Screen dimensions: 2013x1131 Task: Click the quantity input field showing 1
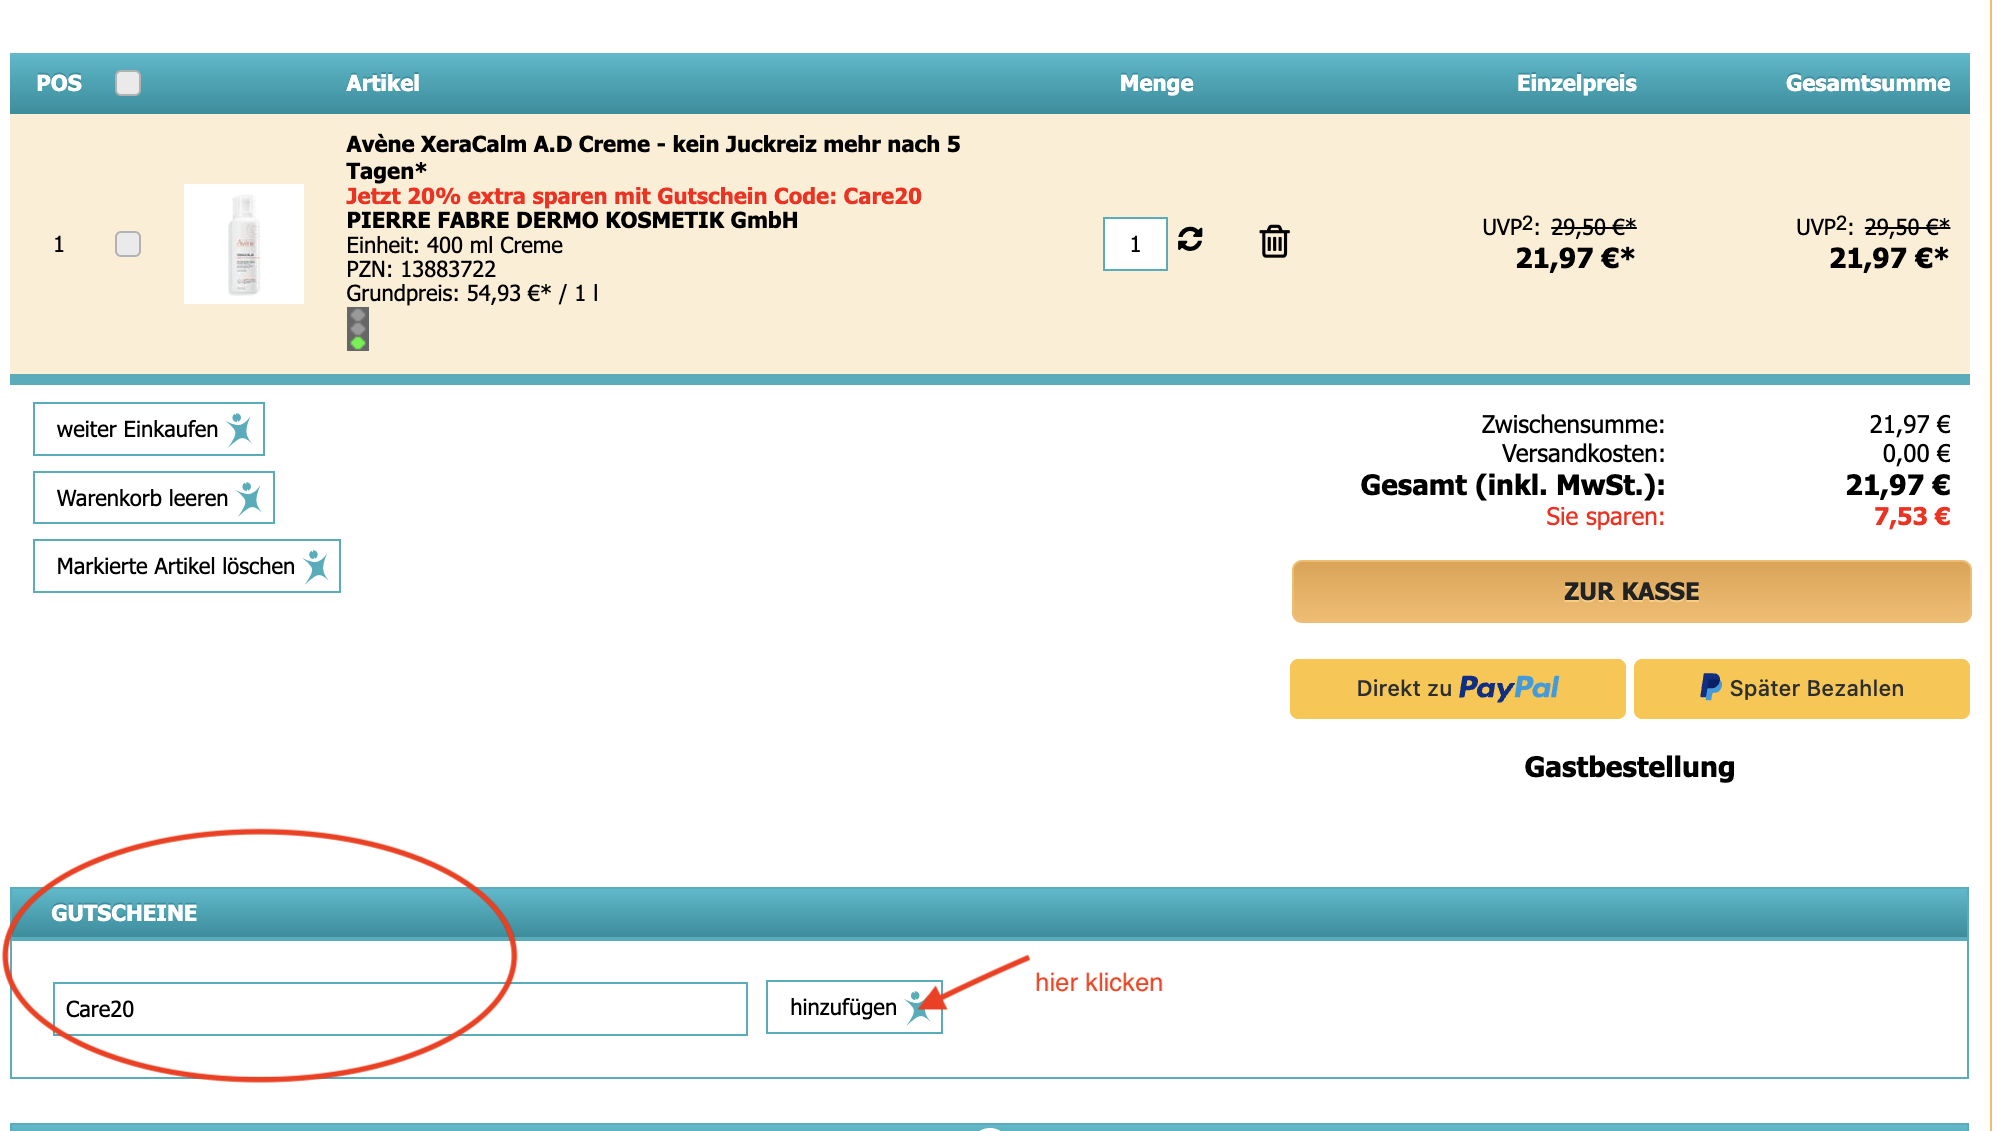click(x=1134, y=244)
